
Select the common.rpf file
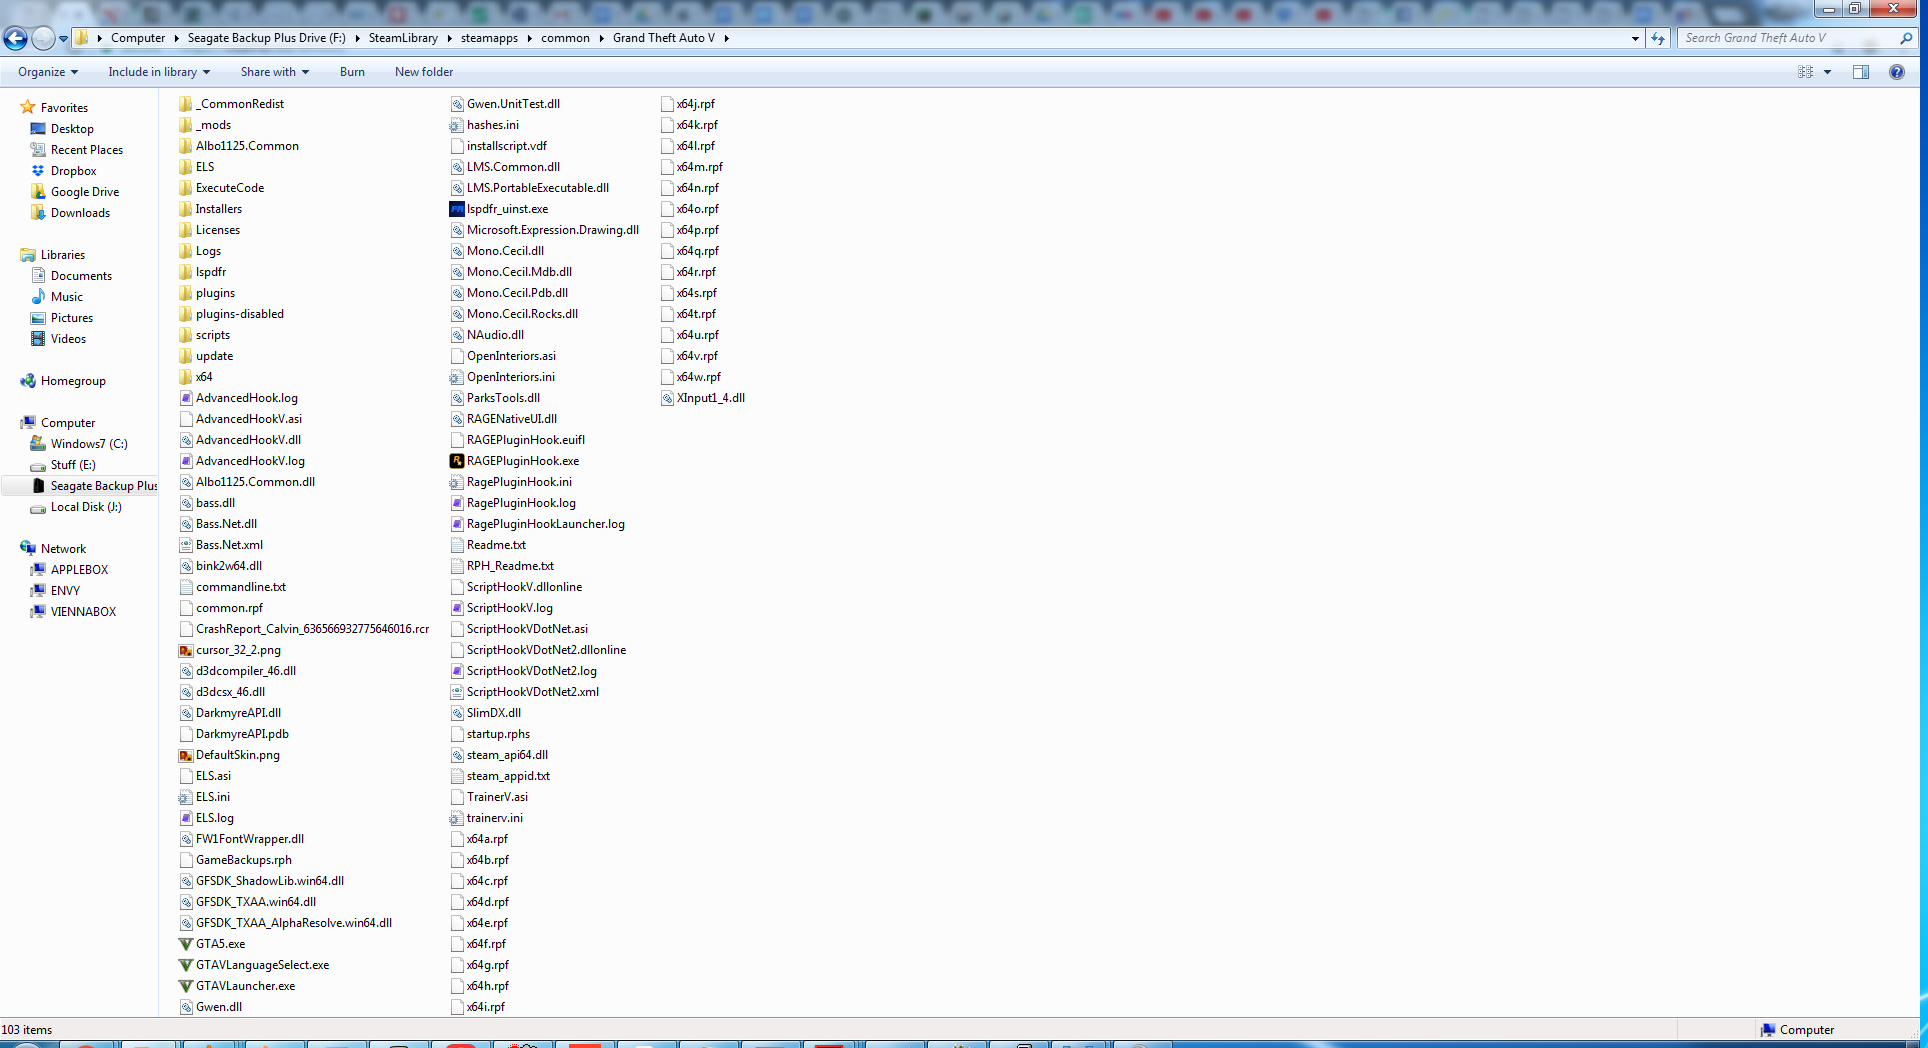(229, 608)
